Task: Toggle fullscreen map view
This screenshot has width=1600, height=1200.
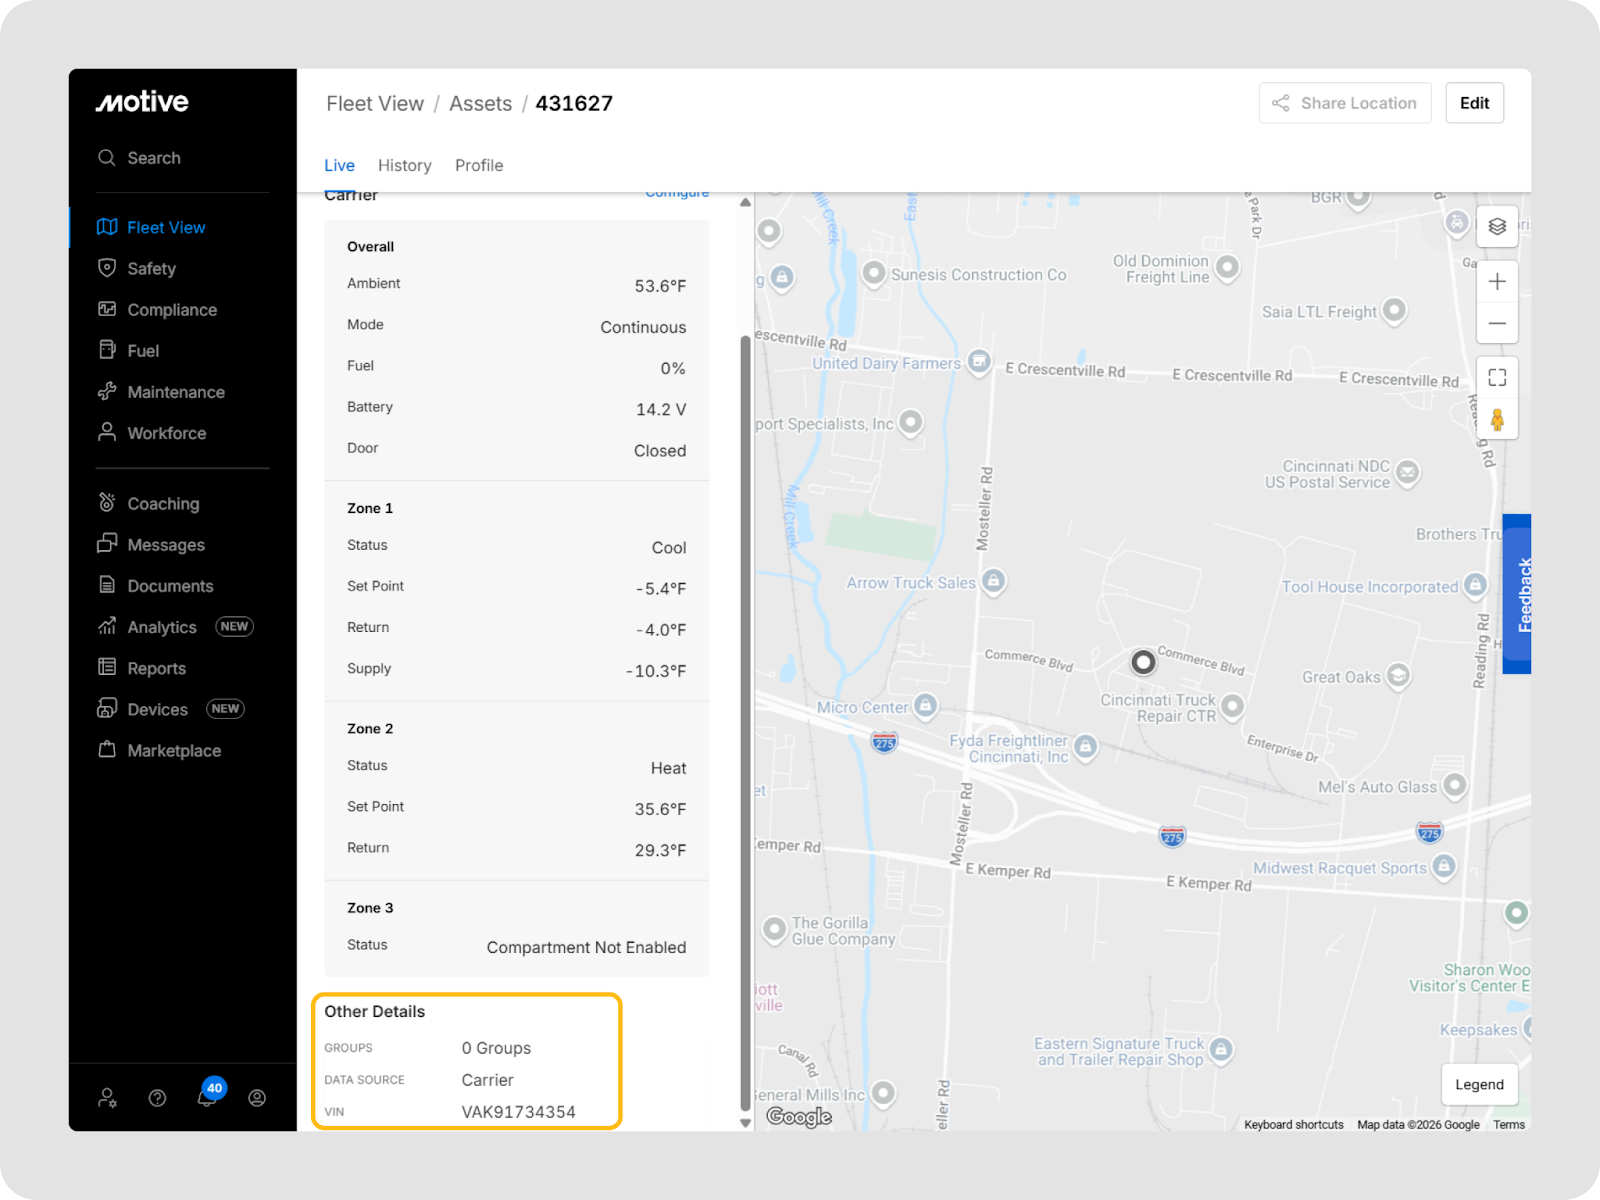Action: point(1496,378)
